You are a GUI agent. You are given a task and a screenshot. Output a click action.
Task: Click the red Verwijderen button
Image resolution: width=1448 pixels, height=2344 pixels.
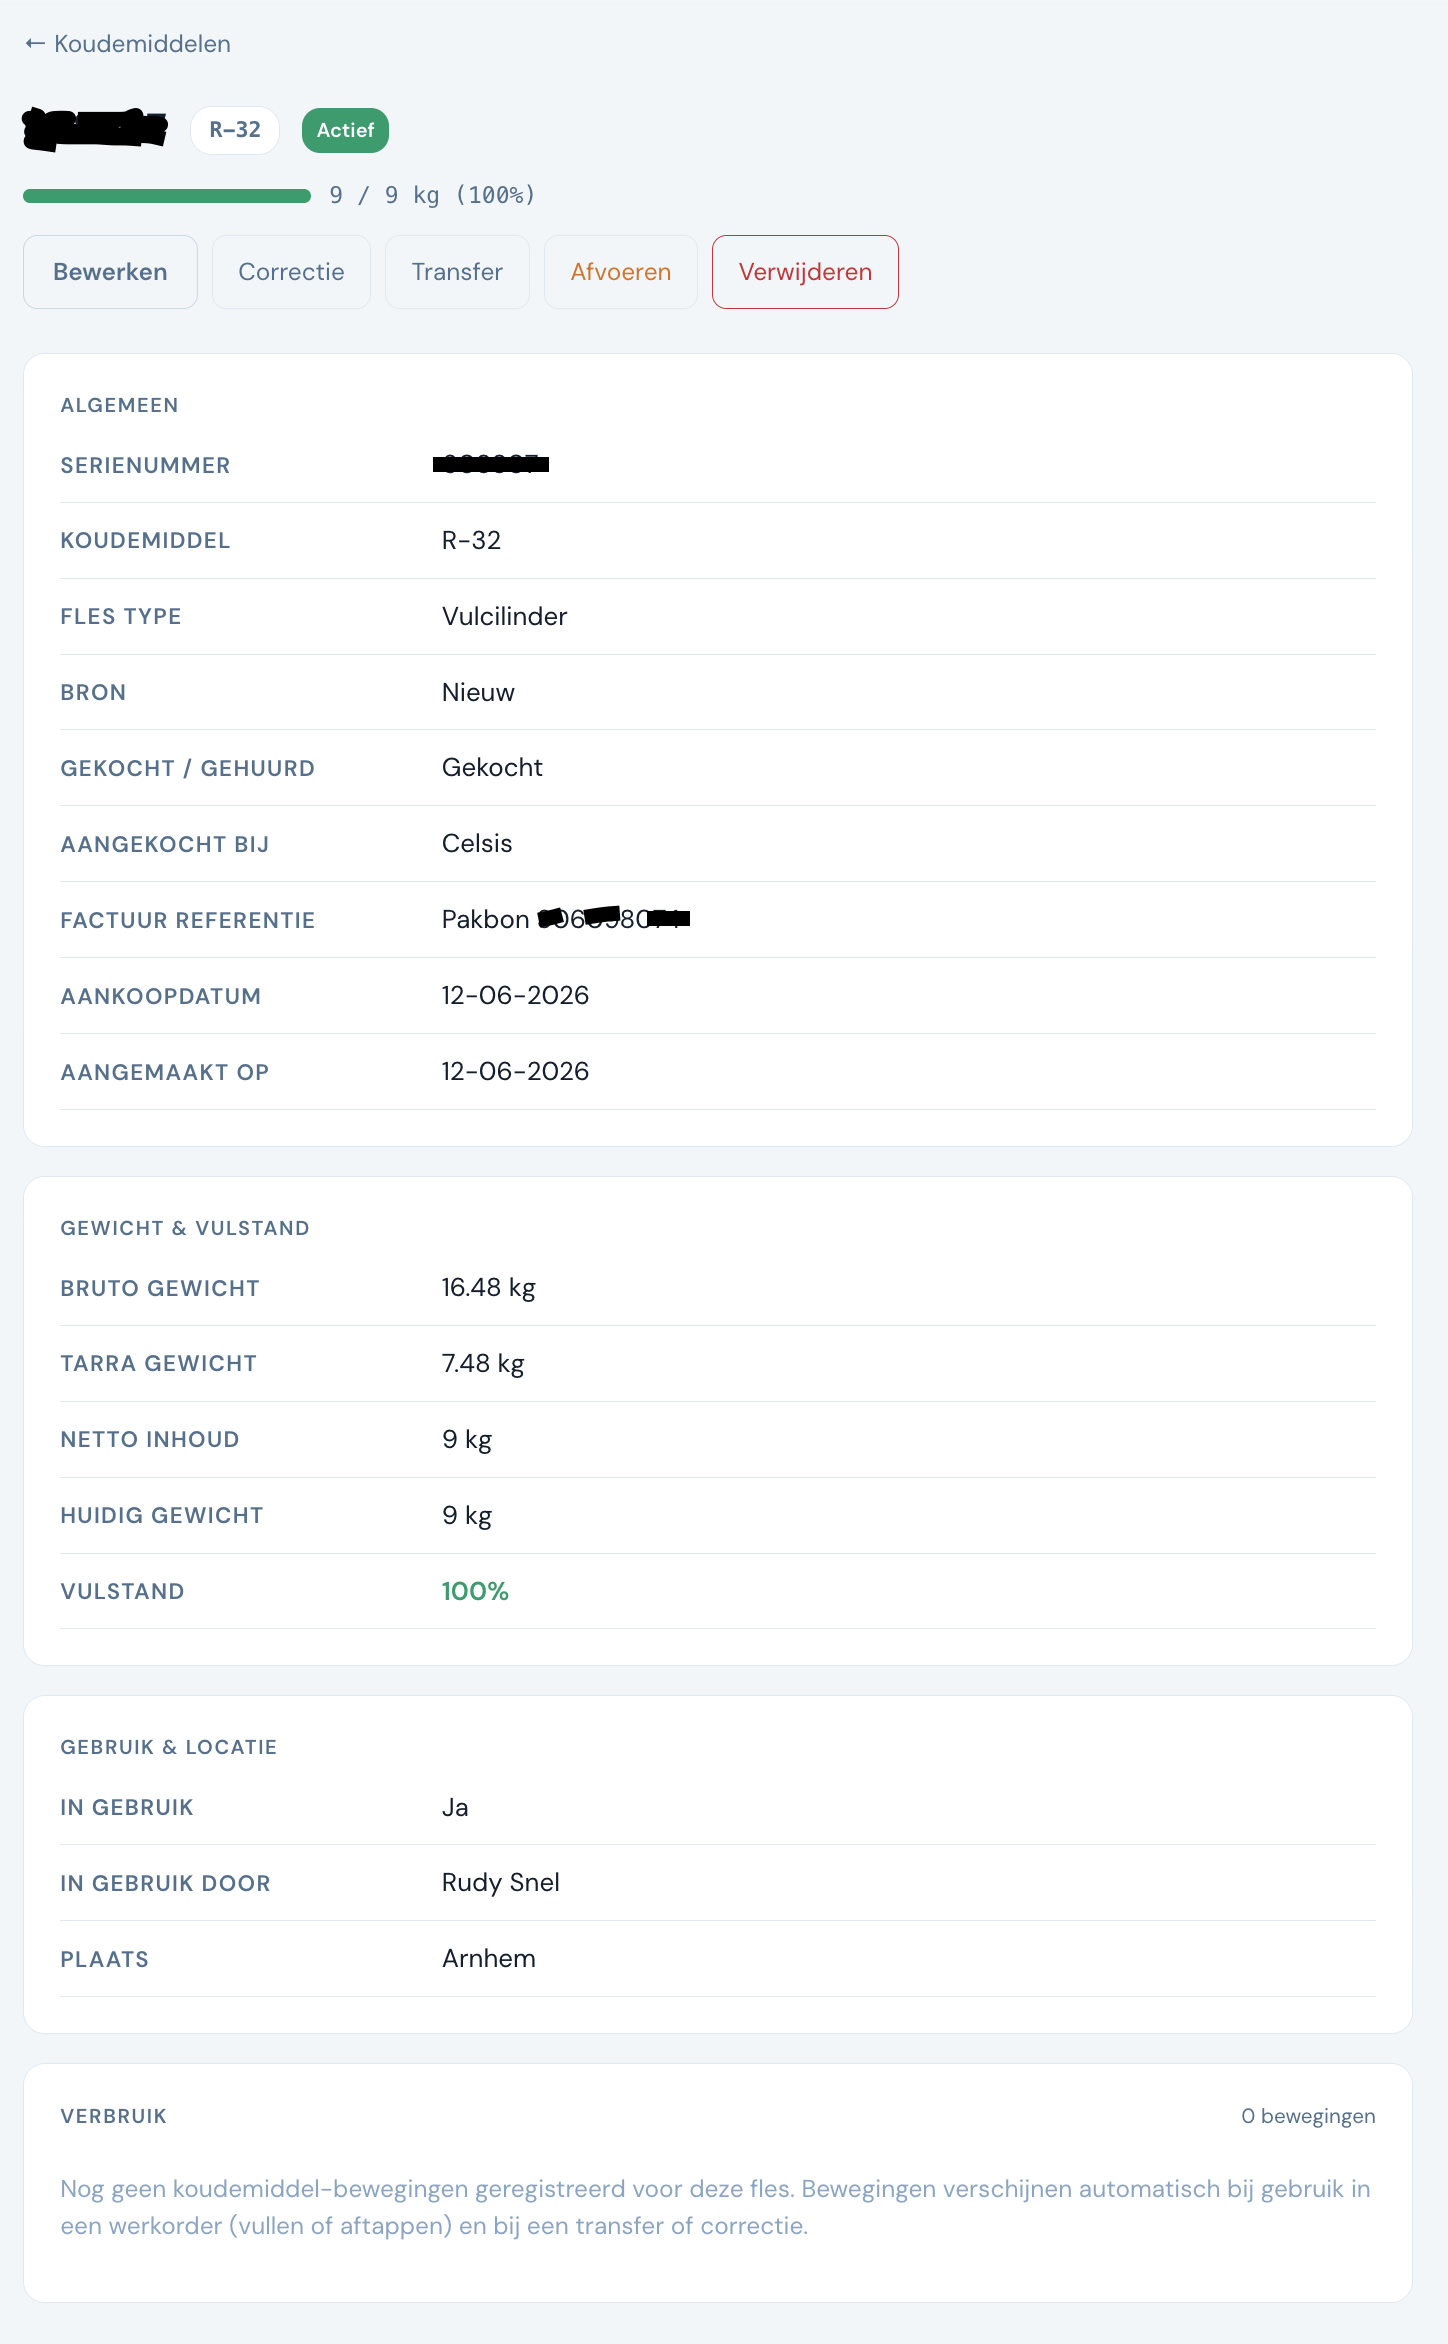point(805,272)
